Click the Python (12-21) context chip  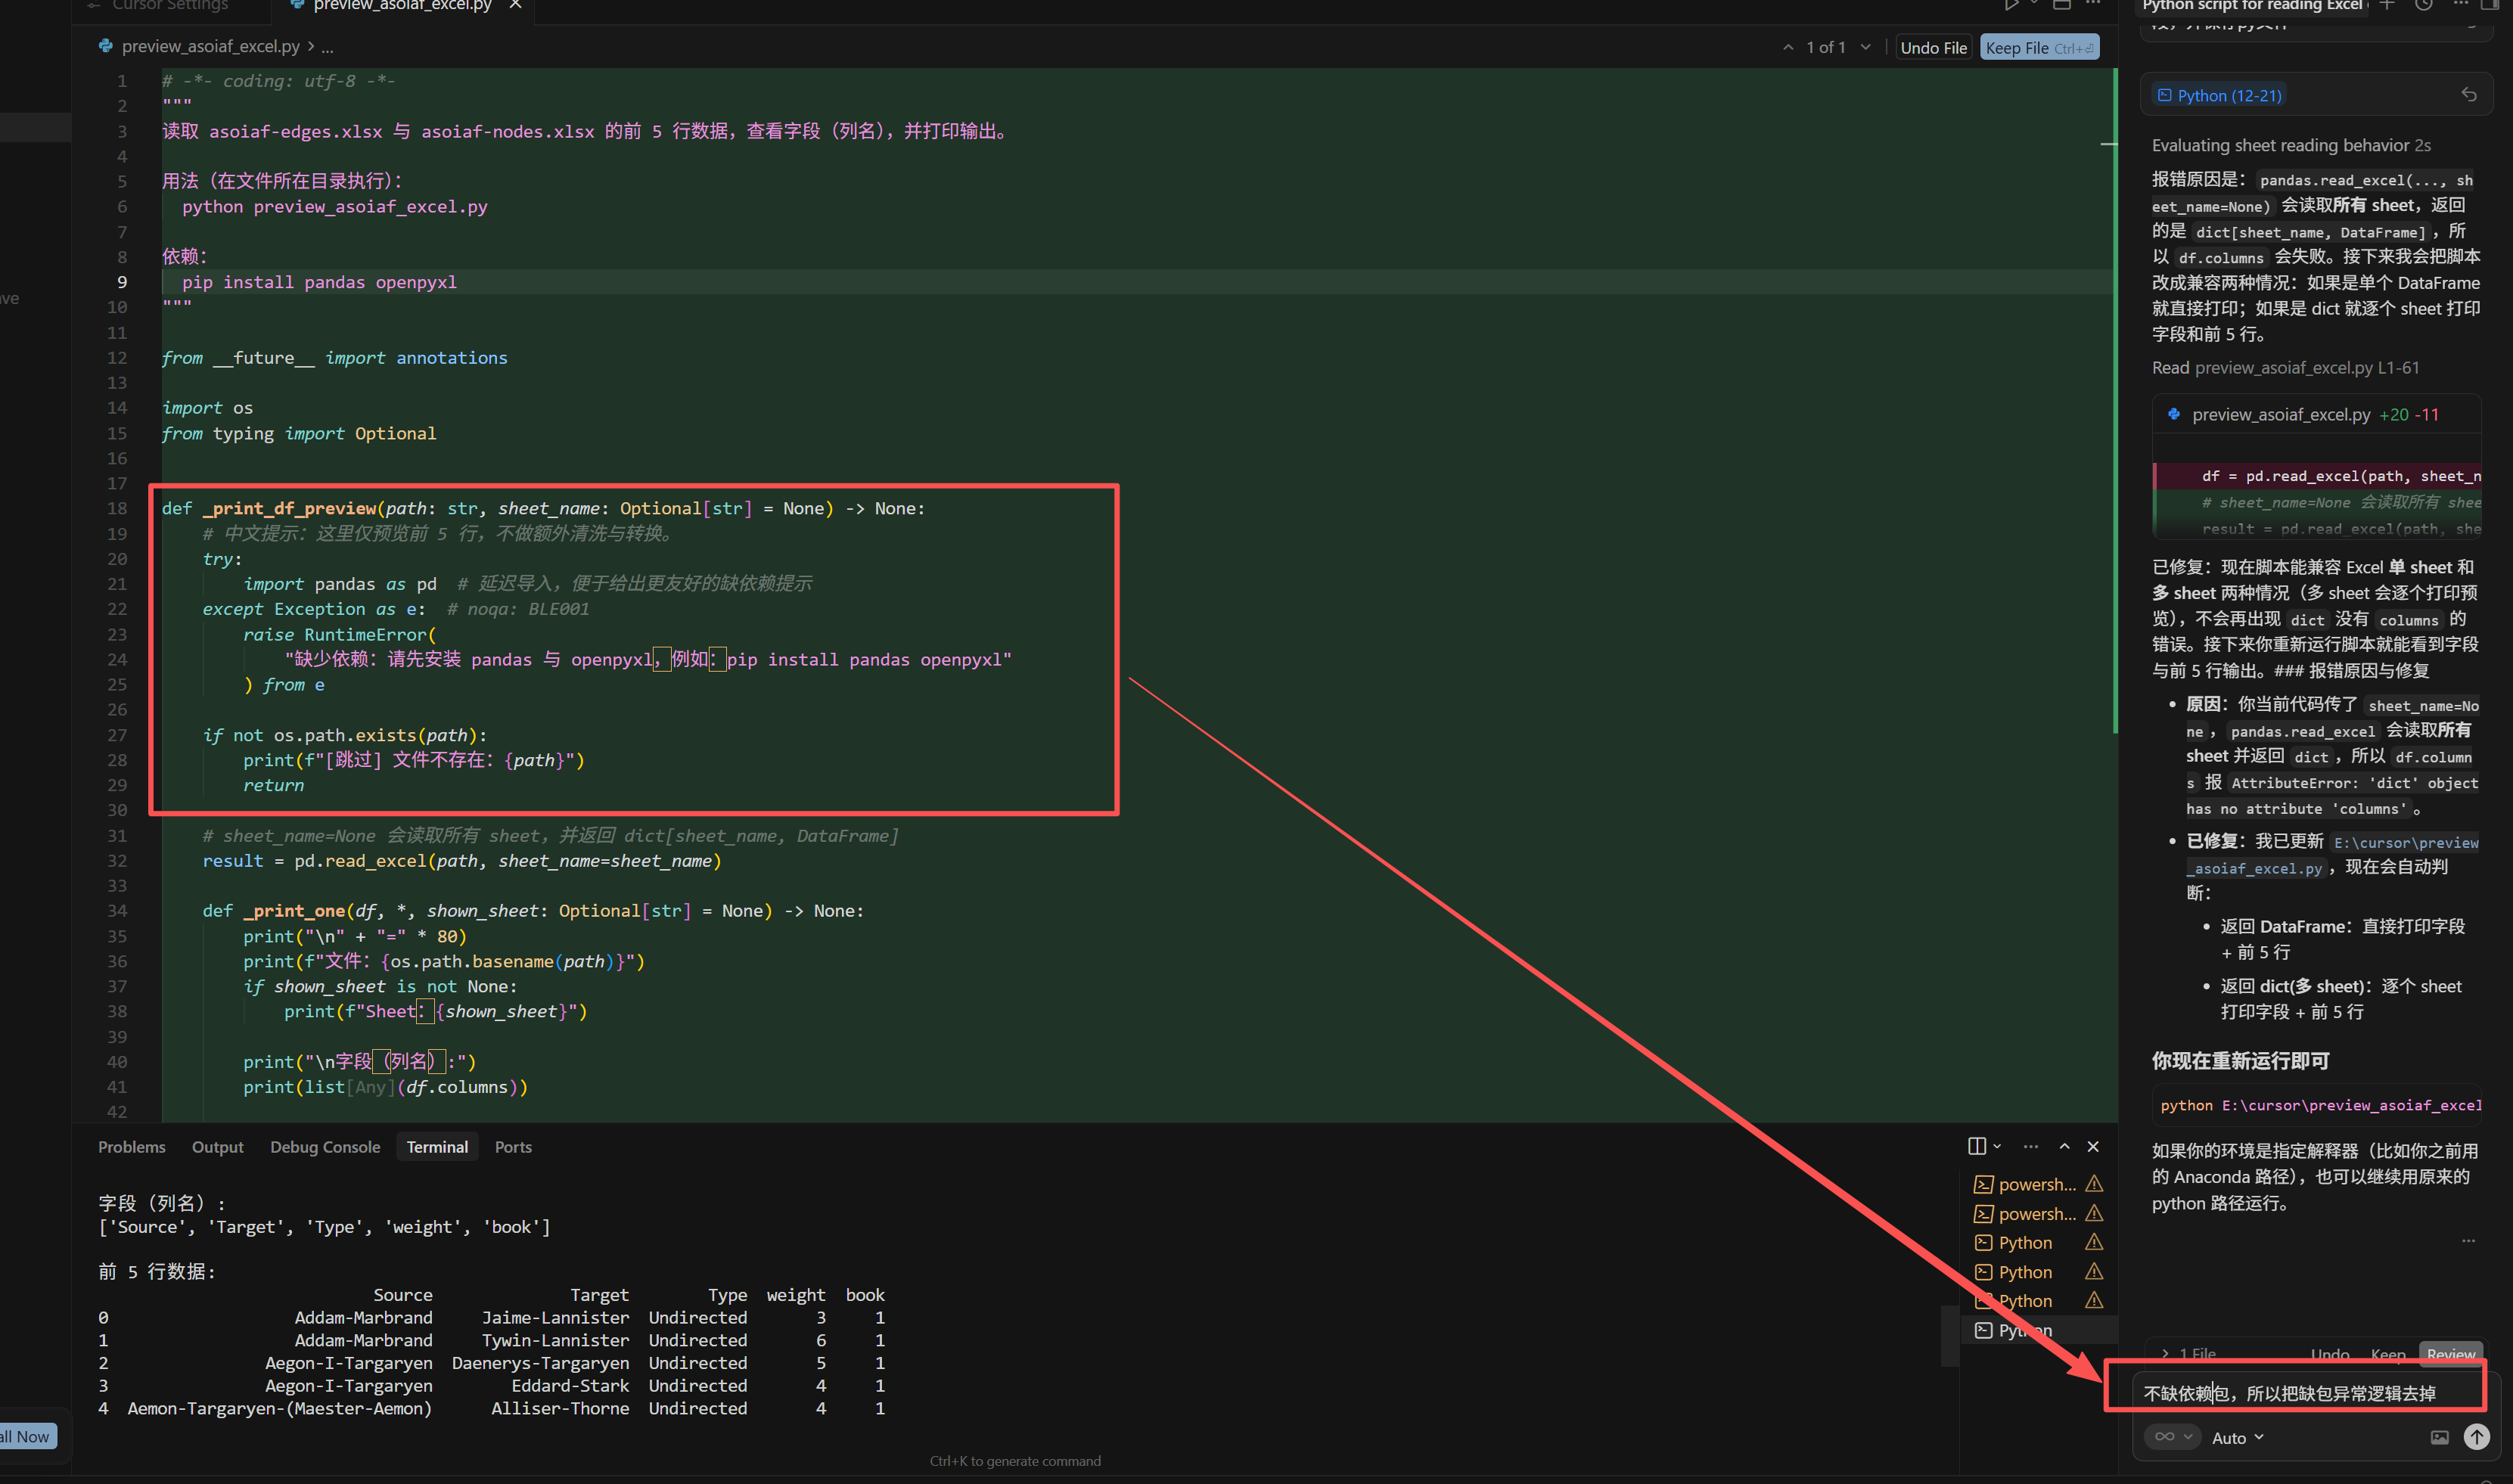(x=2219, y=95)
